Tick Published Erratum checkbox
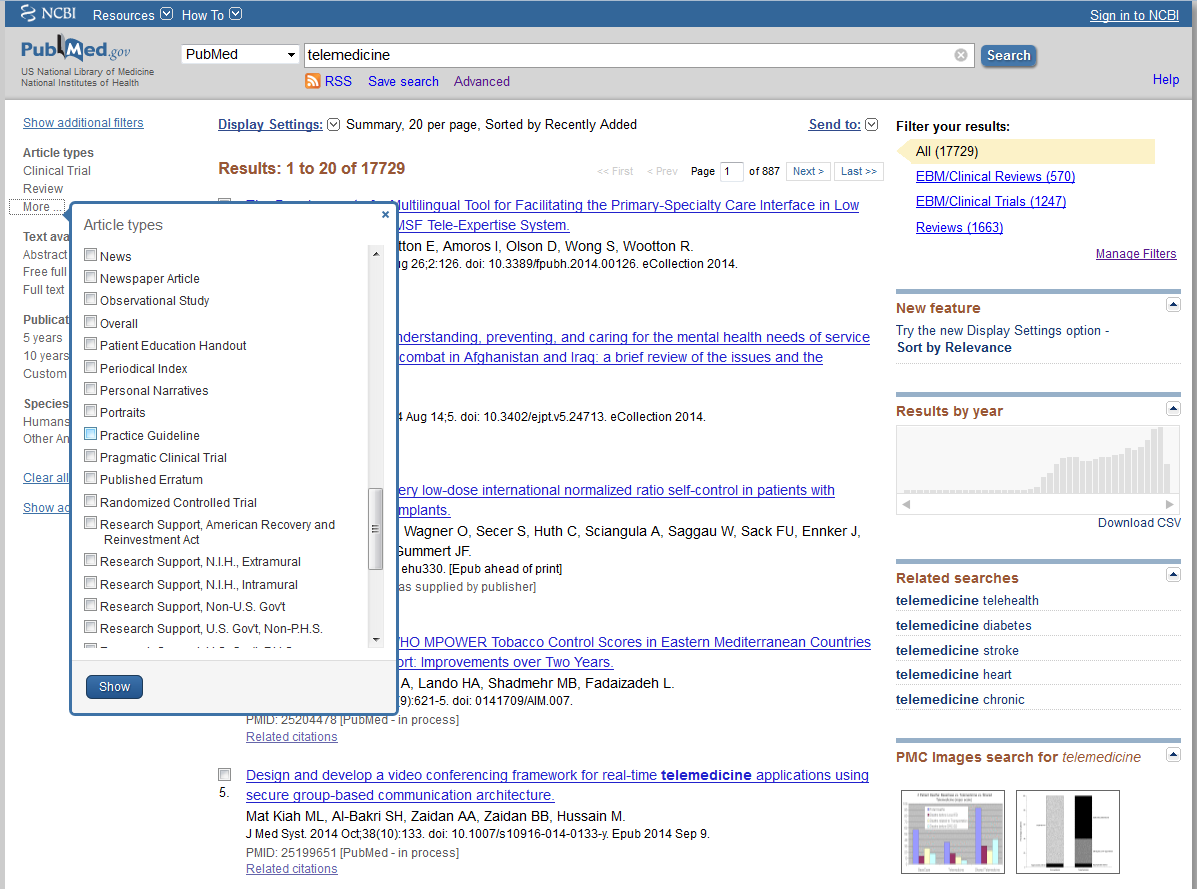1197x889 pixels. tap(91, 478)
